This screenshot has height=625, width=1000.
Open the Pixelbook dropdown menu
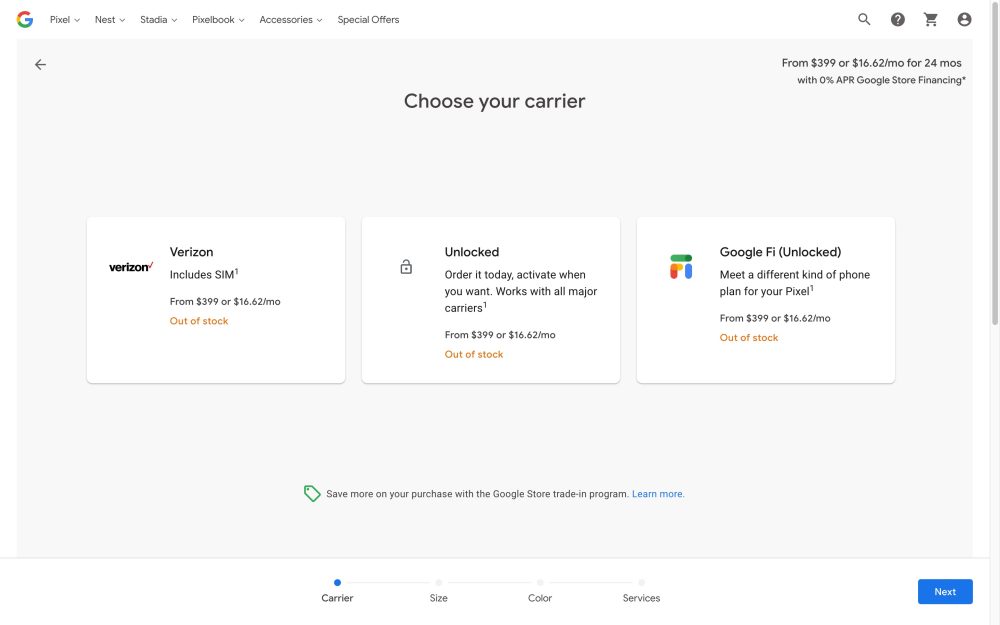pos(218,20)
